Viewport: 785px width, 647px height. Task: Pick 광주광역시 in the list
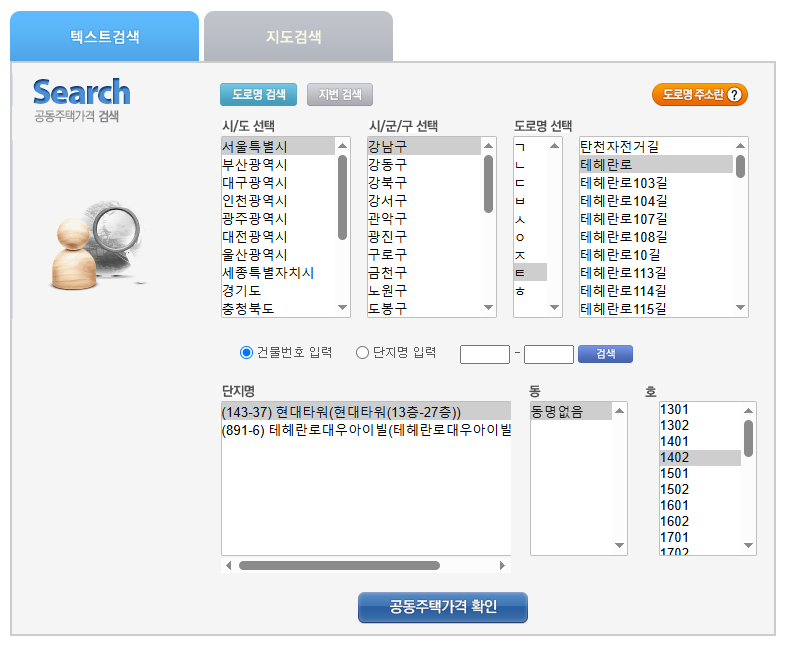pos(278,218)
